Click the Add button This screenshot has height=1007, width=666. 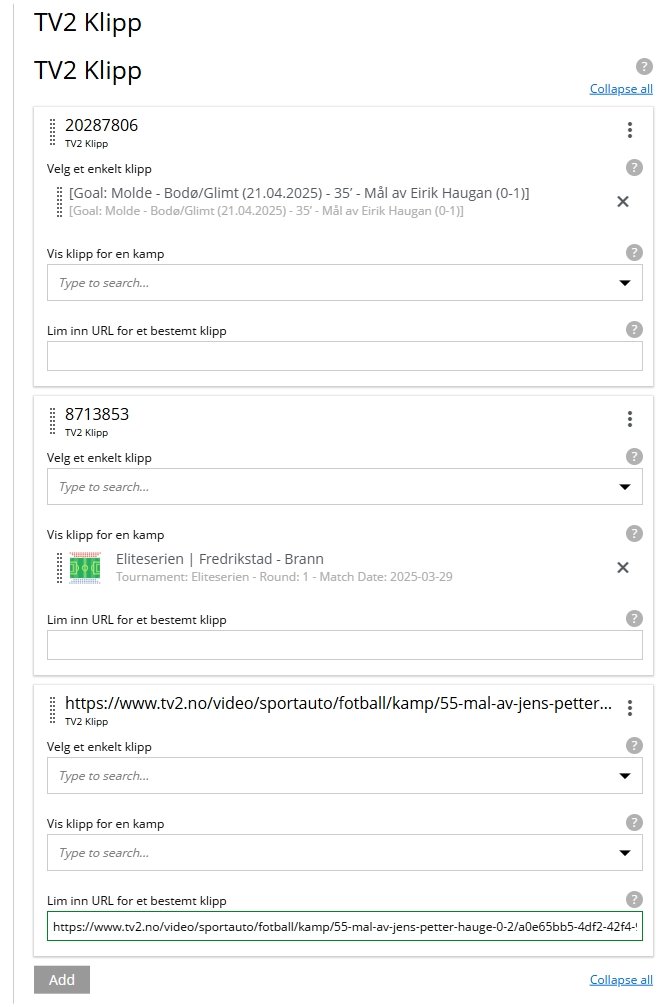point(61,980)
